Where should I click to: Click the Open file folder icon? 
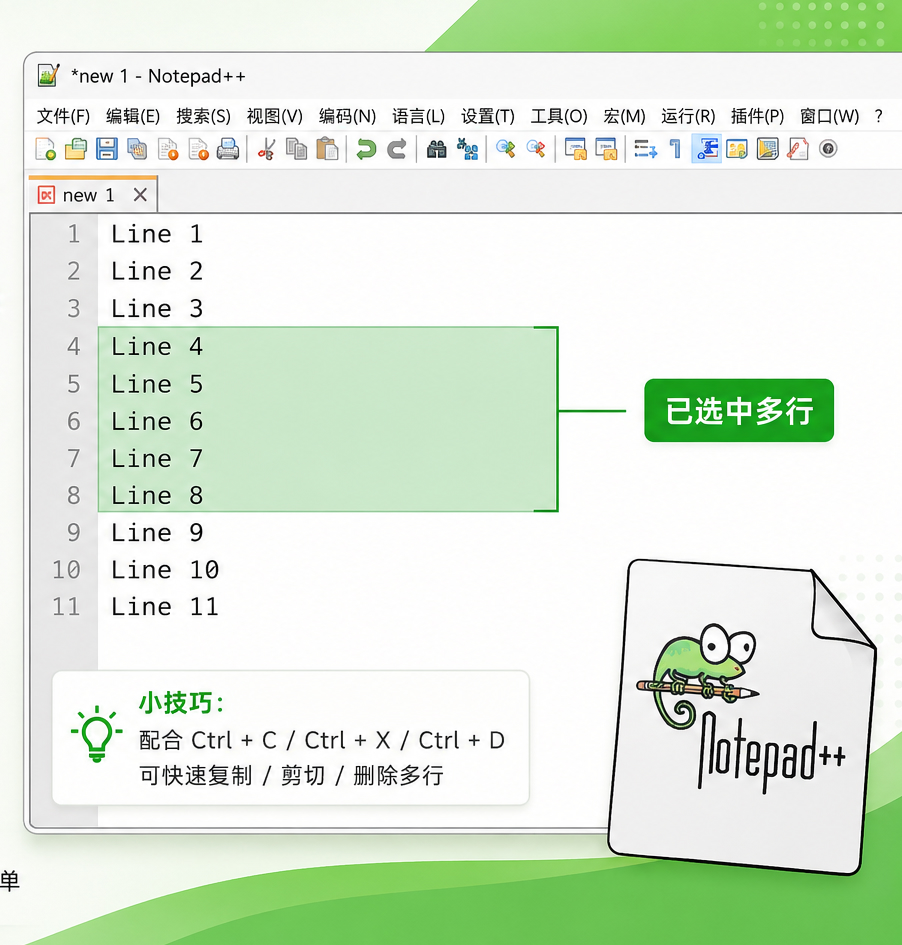pos(76,149)
